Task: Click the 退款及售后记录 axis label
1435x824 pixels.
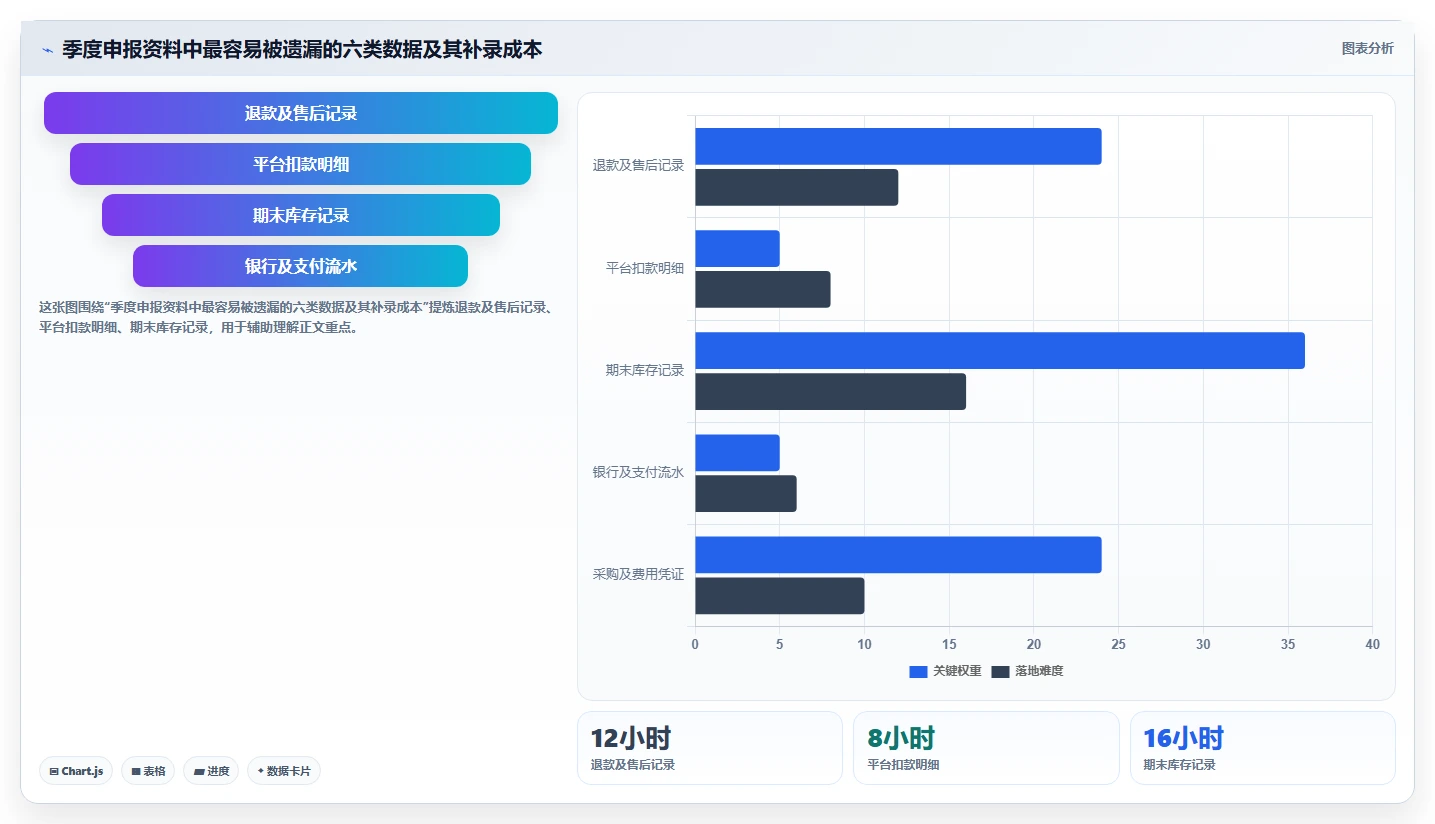Action: pyautogui.click(x=638, y=166)
